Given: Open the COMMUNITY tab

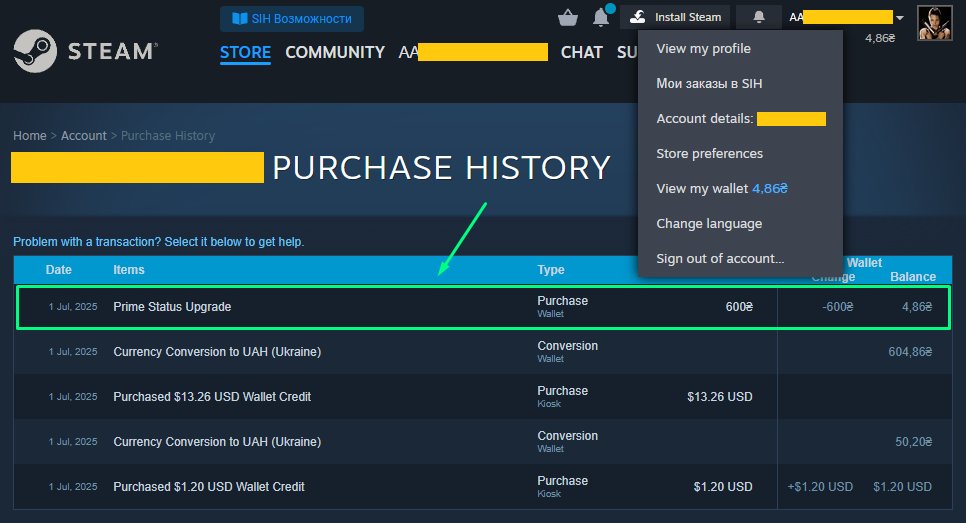Looking at the screenshot, I should [x=335, y=52].
